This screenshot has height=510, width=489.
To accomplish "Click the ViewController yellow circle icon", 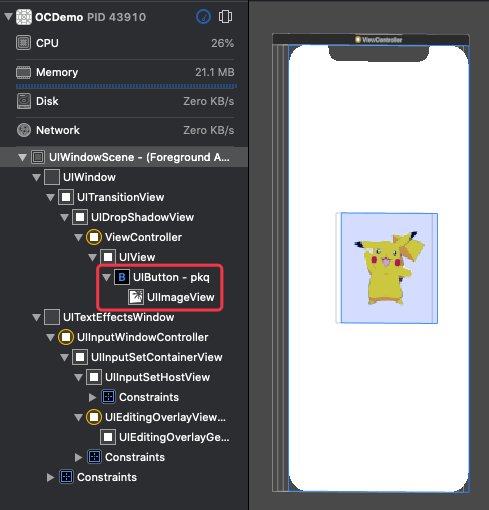I will pos(94,237).
